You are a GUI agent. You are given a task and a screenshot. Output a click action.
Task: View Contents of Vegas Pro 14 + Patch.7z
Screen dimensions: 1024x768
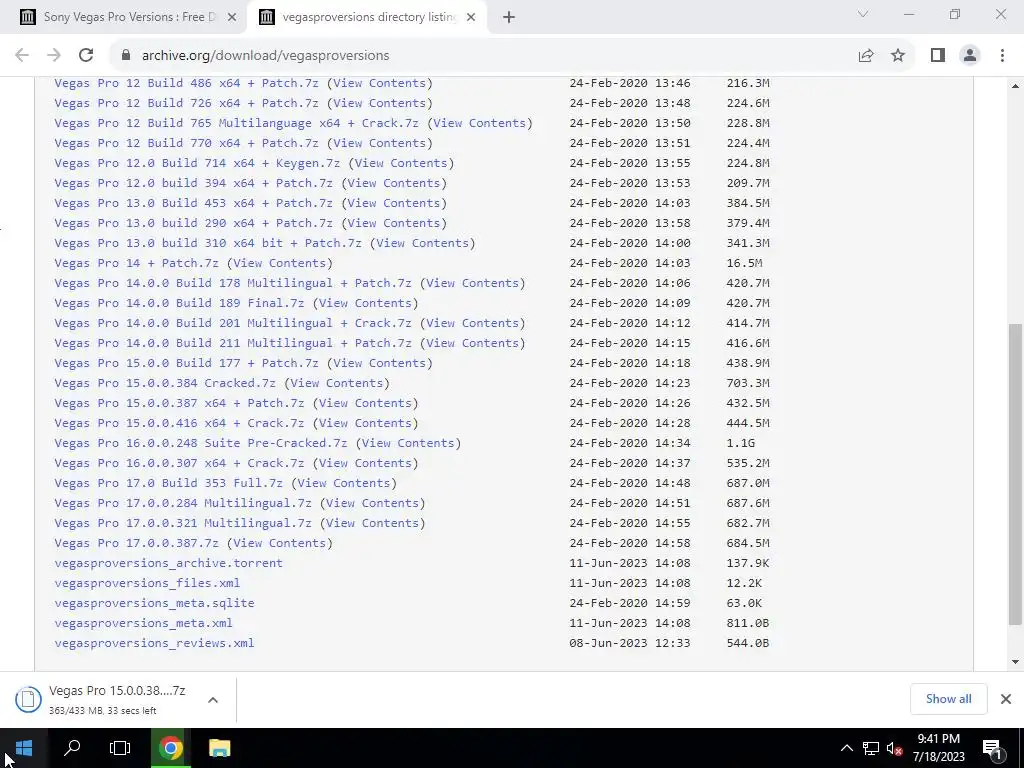(x=280, y=263)
